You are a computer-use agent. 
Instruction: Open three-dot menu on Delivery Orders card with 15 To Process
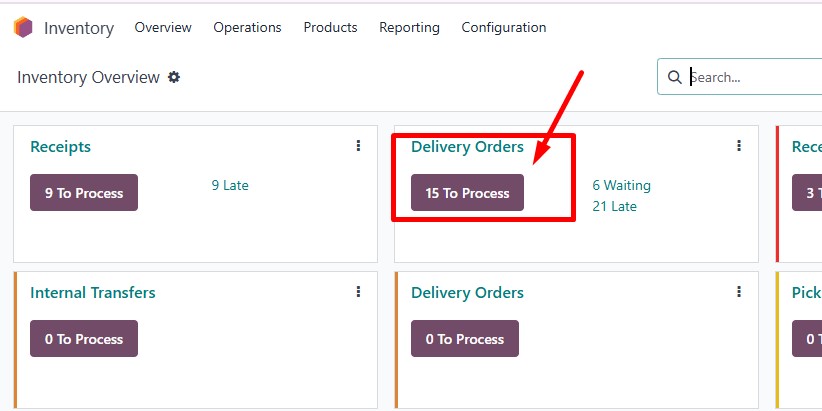tap(739, 145)
